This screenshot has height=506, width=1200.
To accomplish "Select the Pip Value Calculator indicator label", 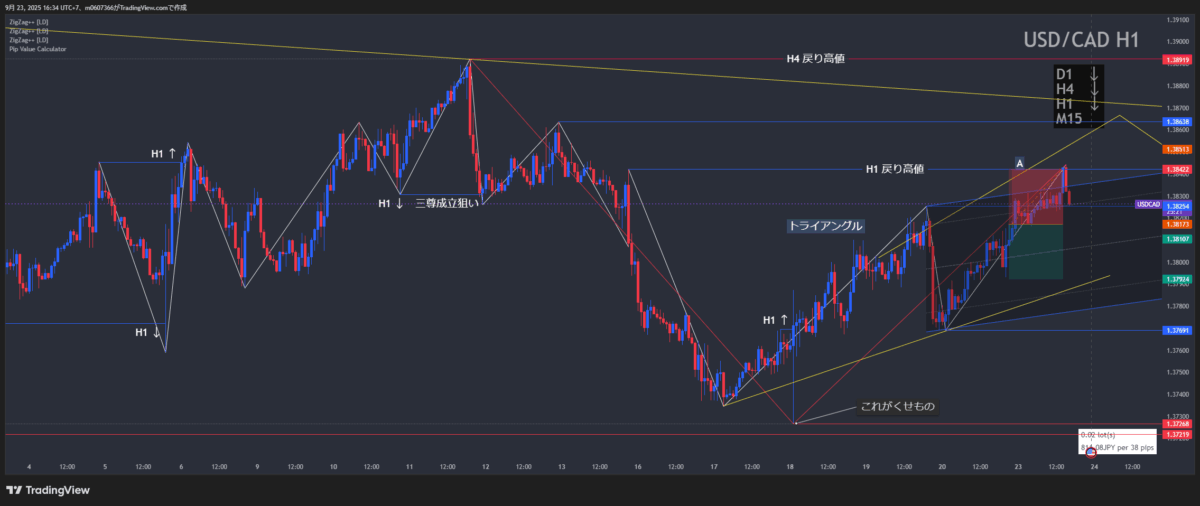I will click(x=36, y=49).
